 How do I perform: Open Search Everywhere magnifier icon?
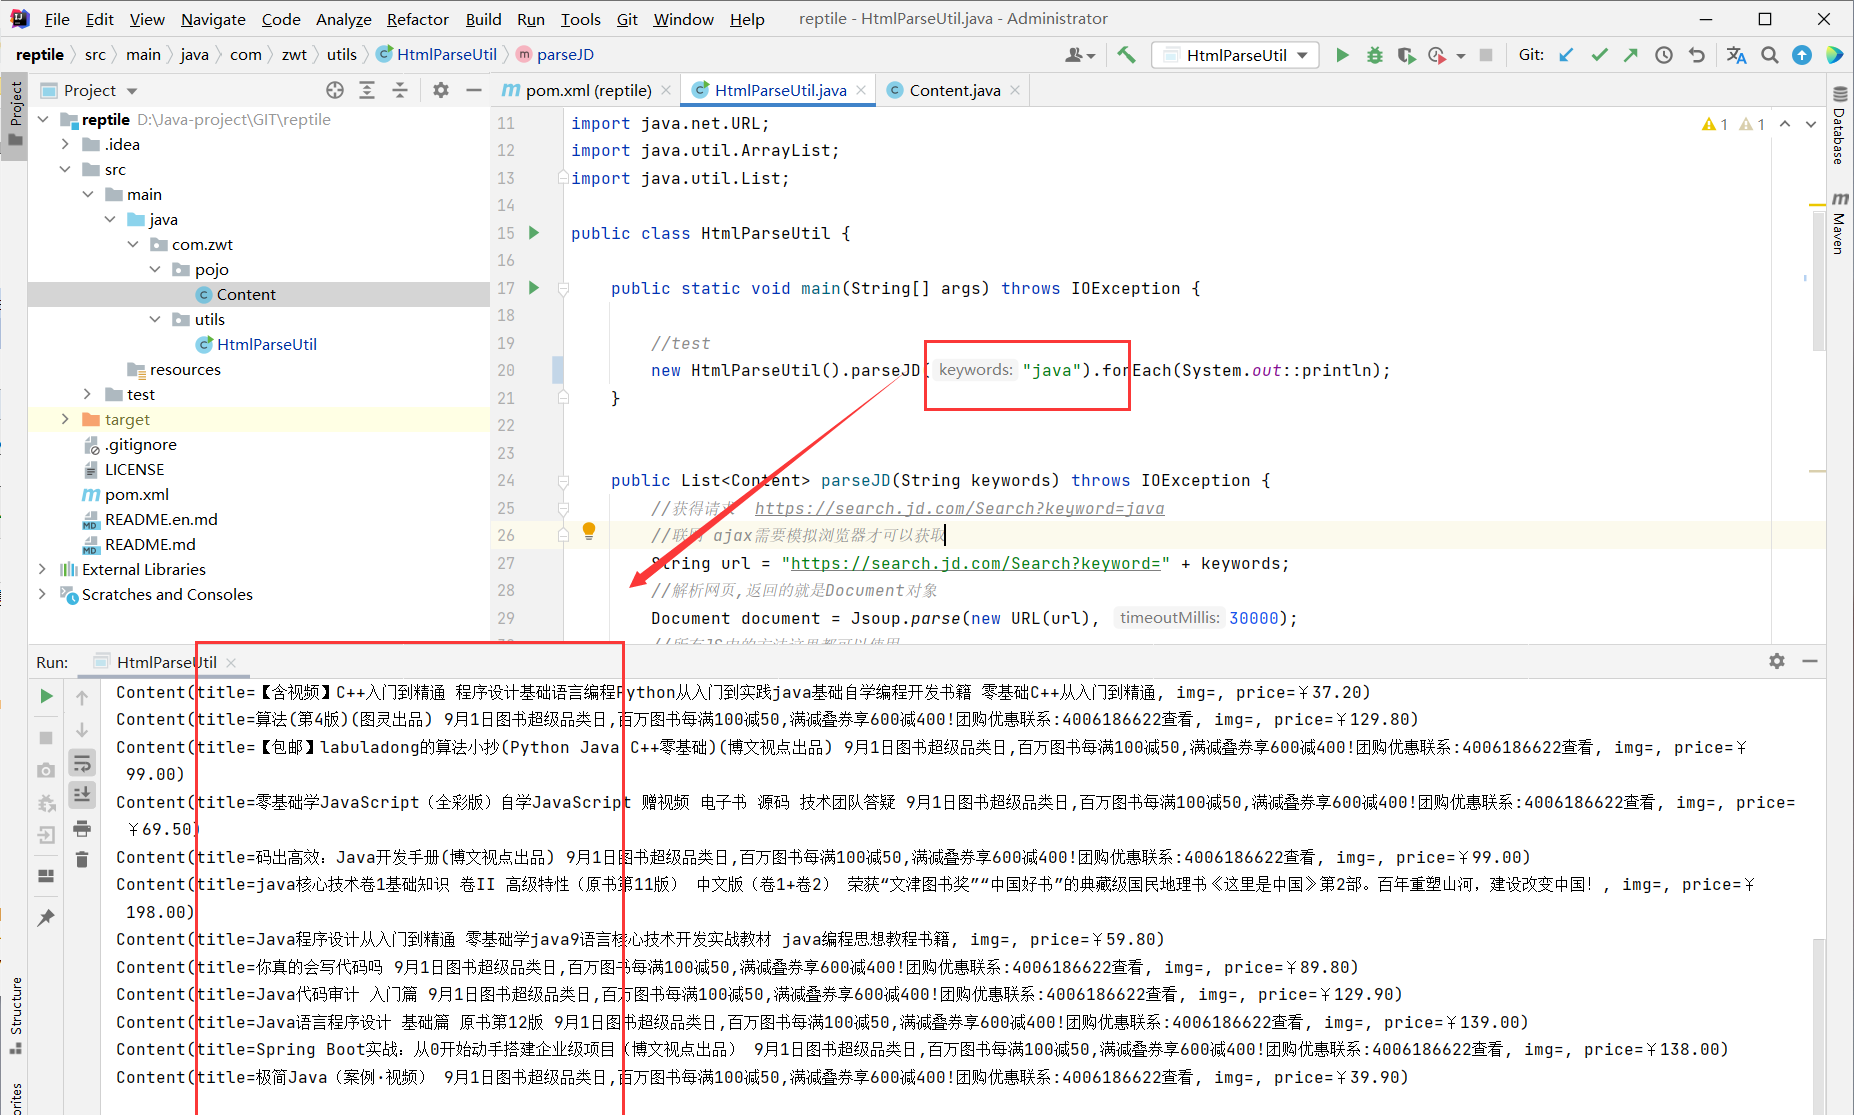[x=1769, y=55]
